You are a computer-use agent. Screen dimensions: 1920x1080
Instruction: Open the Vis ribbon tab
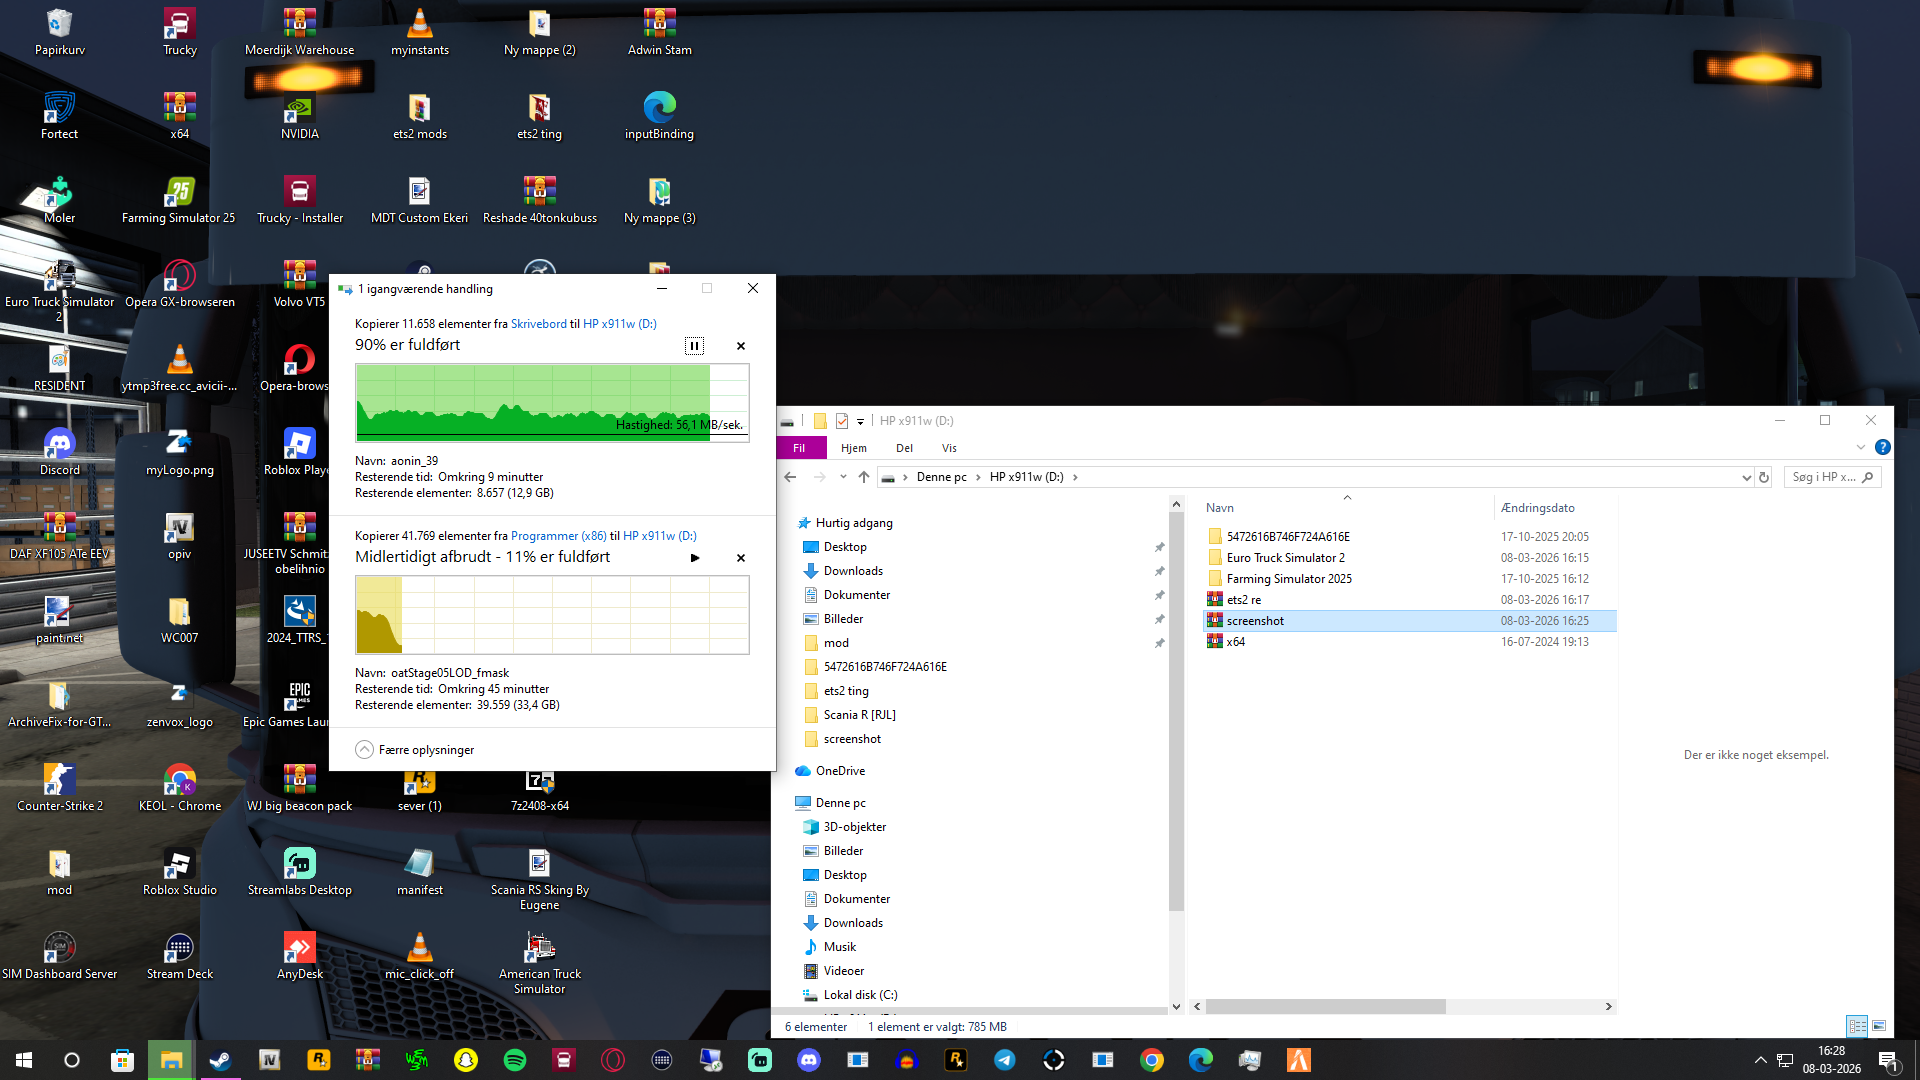[x=949, y=448]
